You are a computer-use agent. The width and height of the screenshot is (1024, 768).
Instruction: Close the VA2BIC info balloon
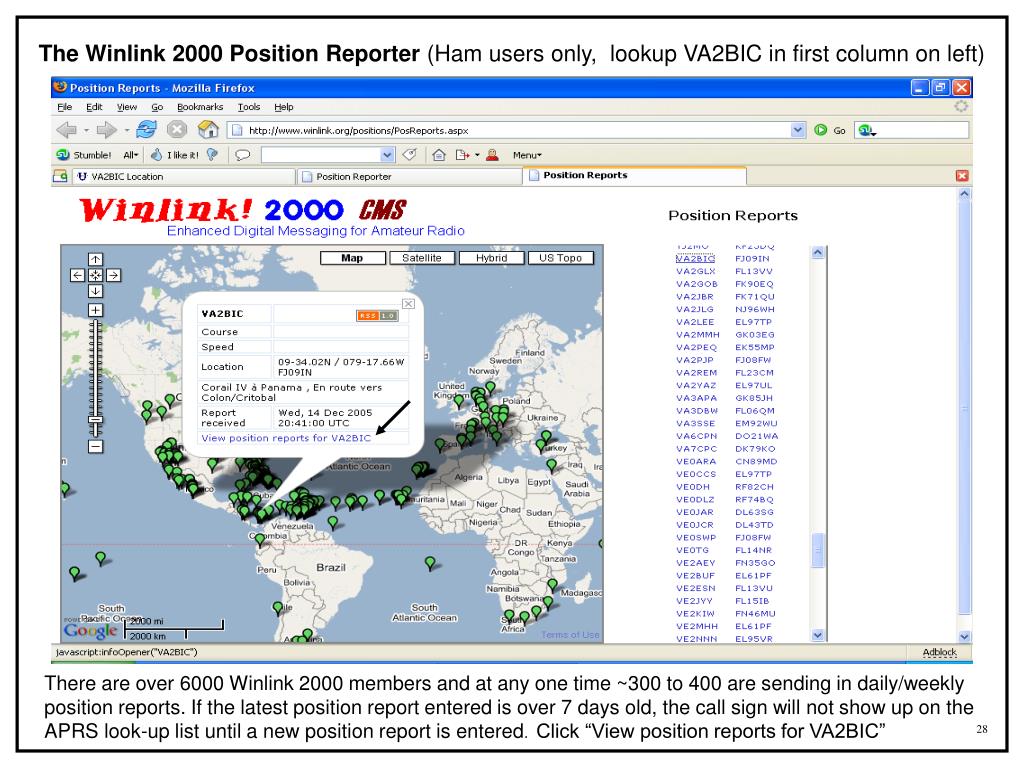click(408, 304)
